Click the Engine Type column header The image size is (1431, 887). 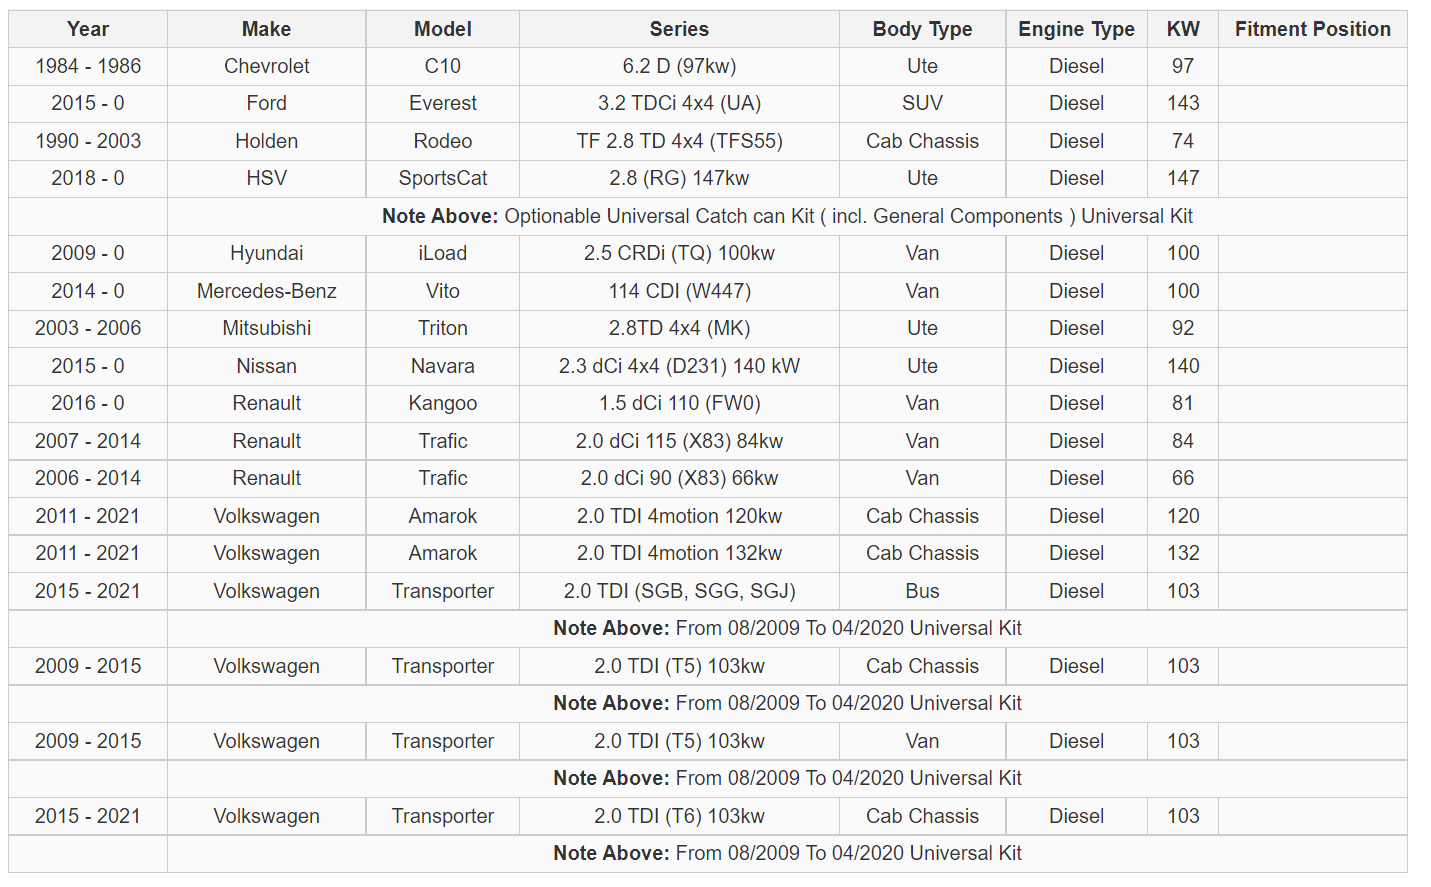coord(1076,29)
